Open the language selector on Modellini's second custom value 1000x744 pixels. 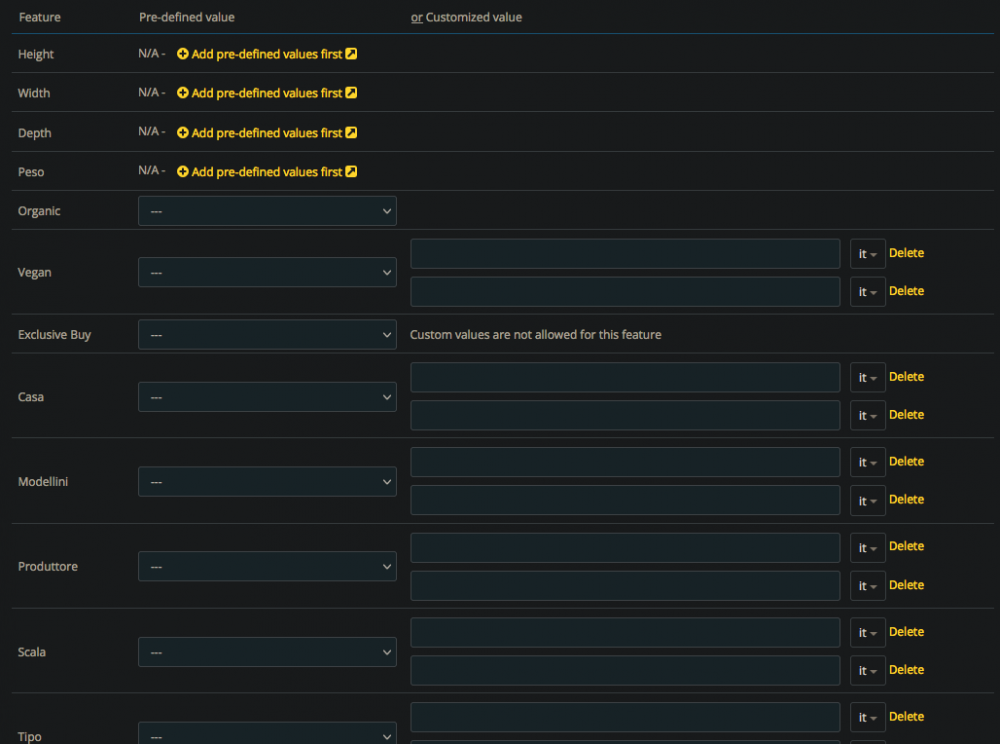[x=867, y=501]
